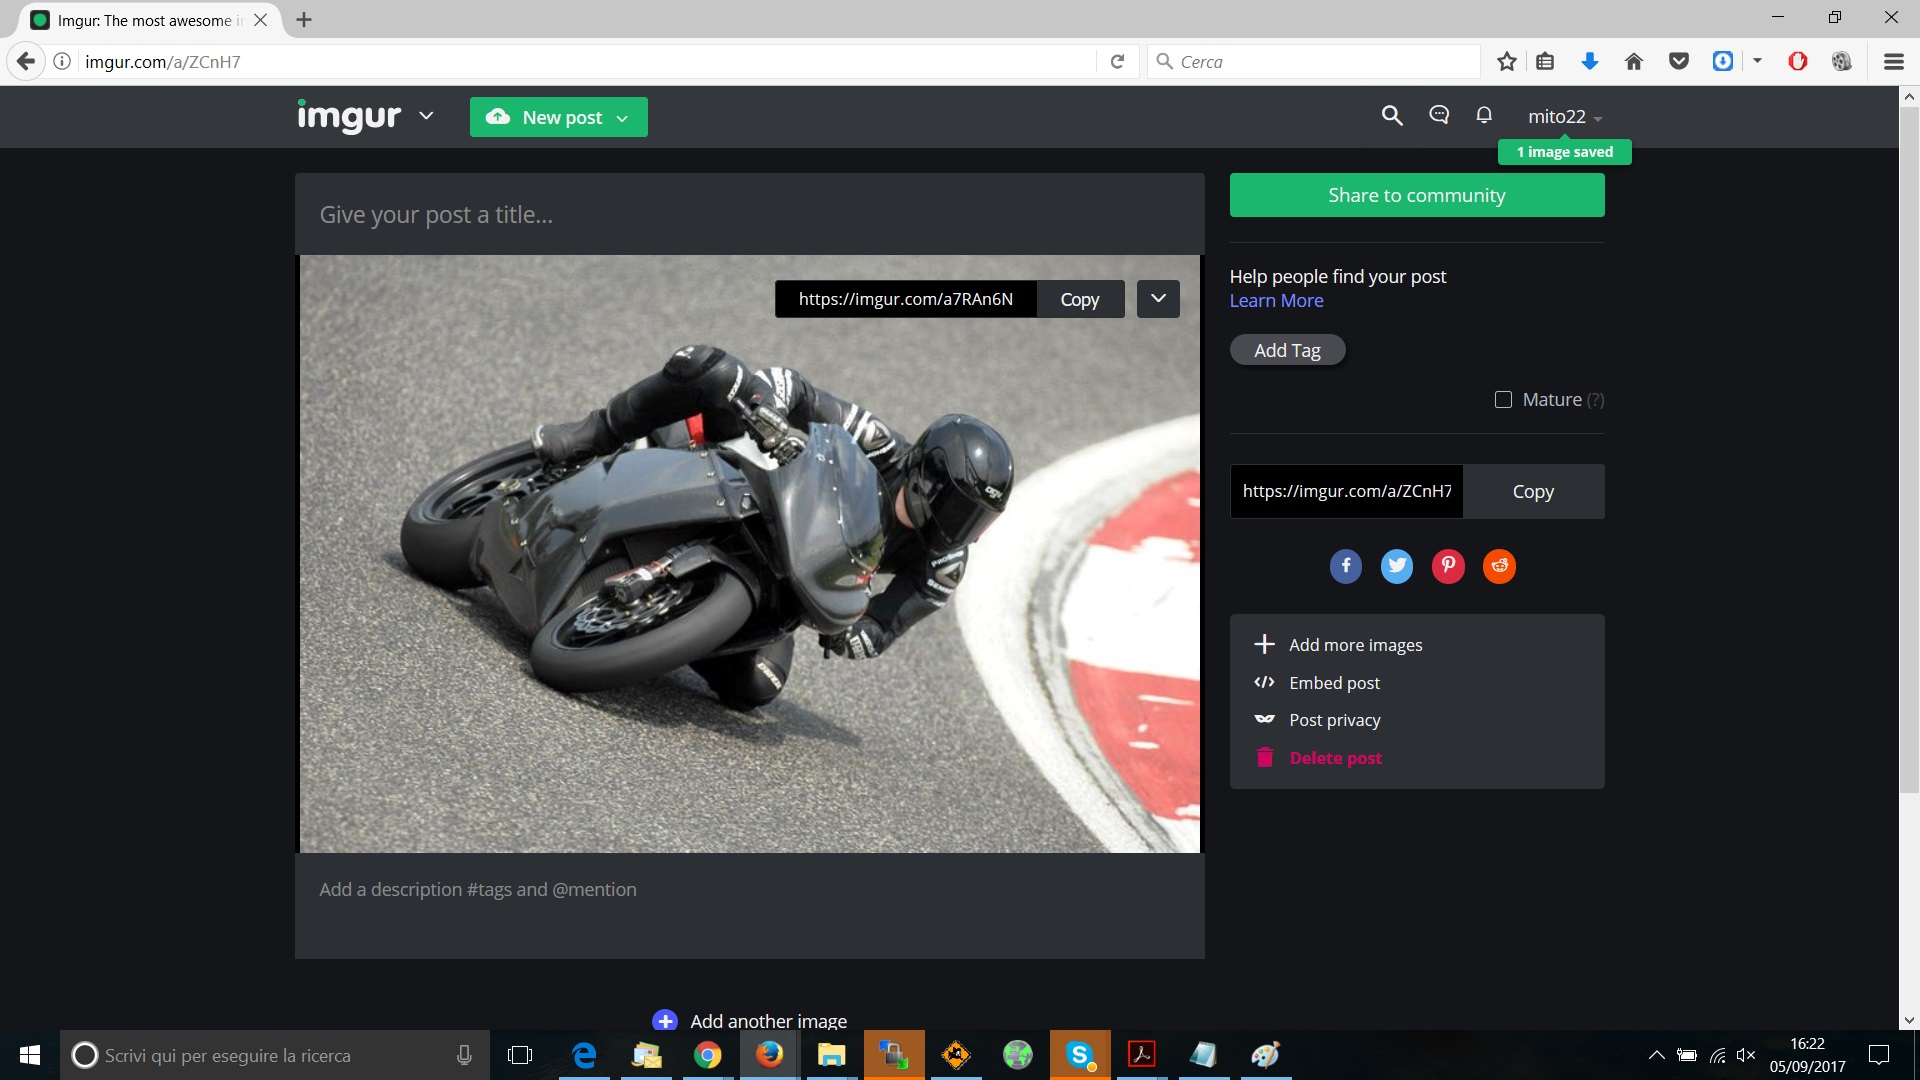
Task: Share post on Facebook
Action: pos(1346,566)
